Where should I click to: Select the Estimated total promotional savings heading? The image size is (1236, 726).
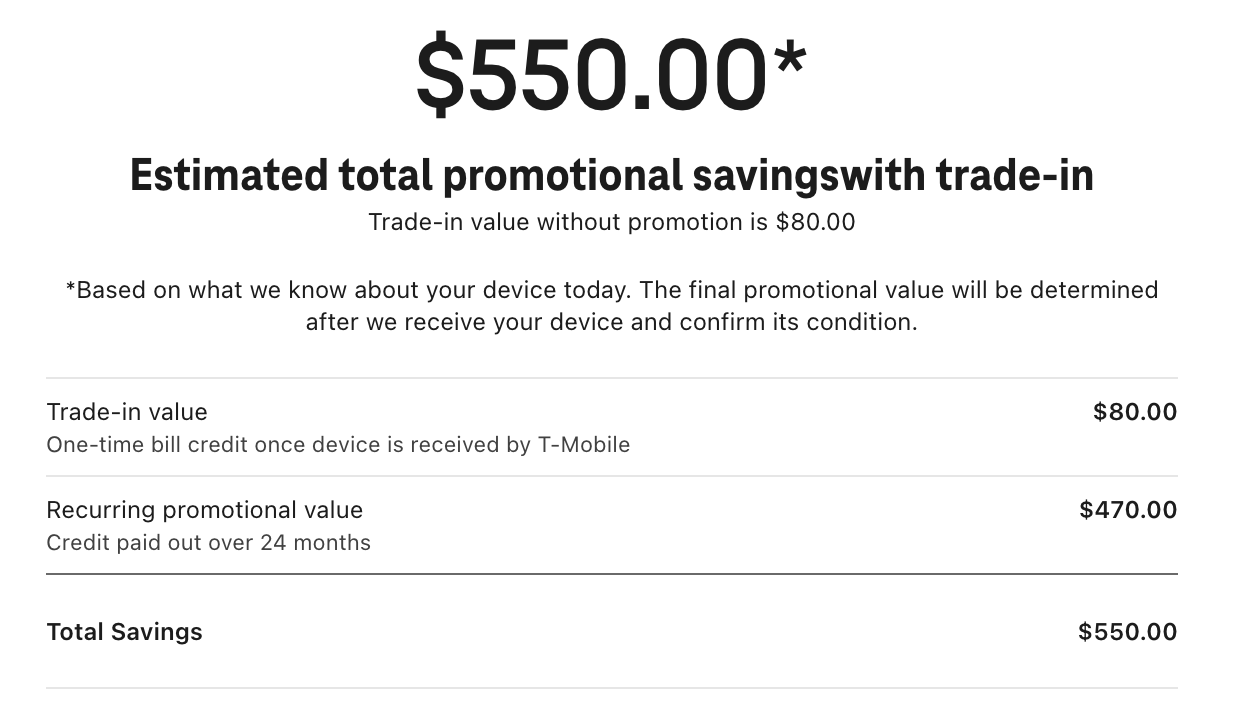611,175
